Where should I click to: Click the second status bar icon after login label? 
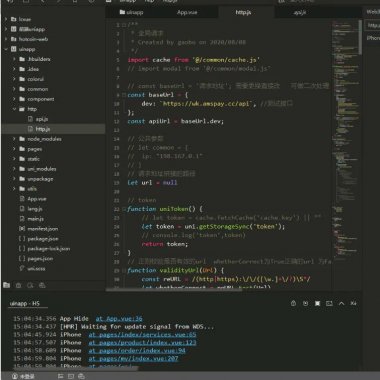[71, 376]
